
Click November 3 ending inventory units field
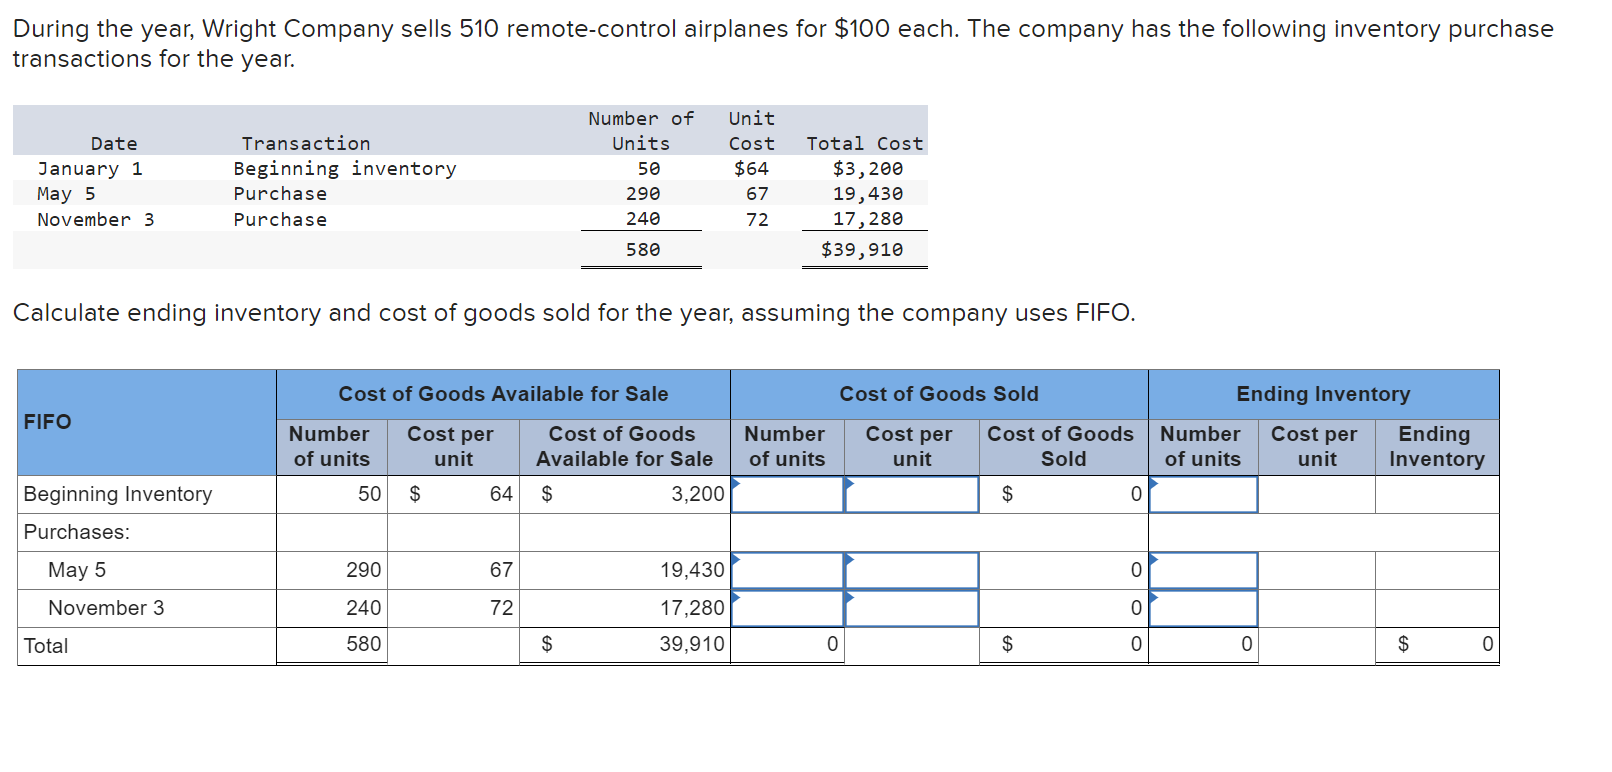click(x=1203, y=608)
